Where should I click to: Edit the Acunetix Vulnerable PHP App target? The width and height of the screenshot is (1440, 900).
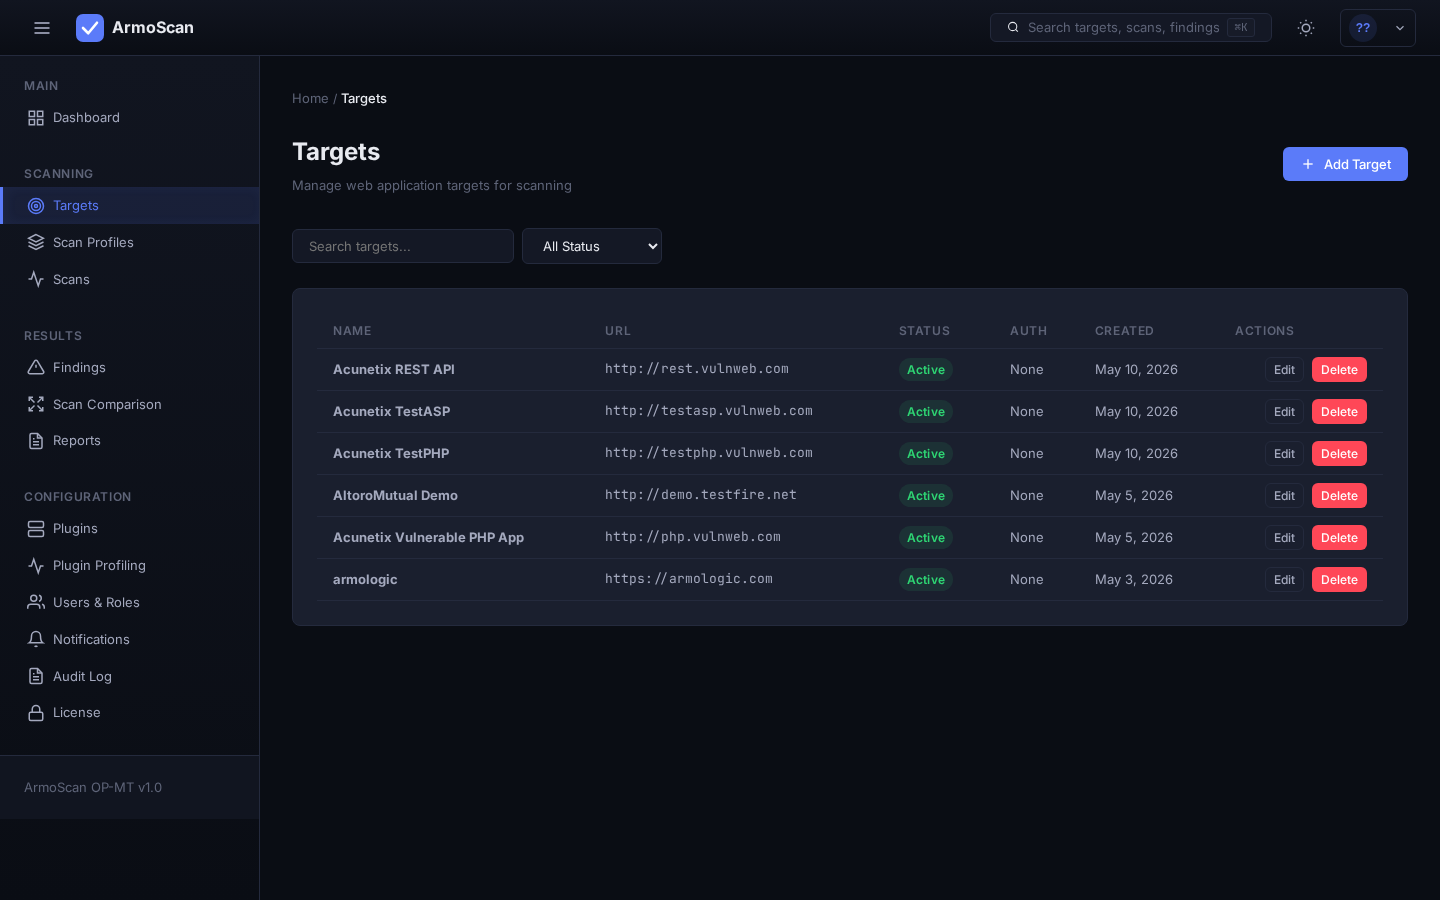pyautogui.click(x=1284, y=538)
